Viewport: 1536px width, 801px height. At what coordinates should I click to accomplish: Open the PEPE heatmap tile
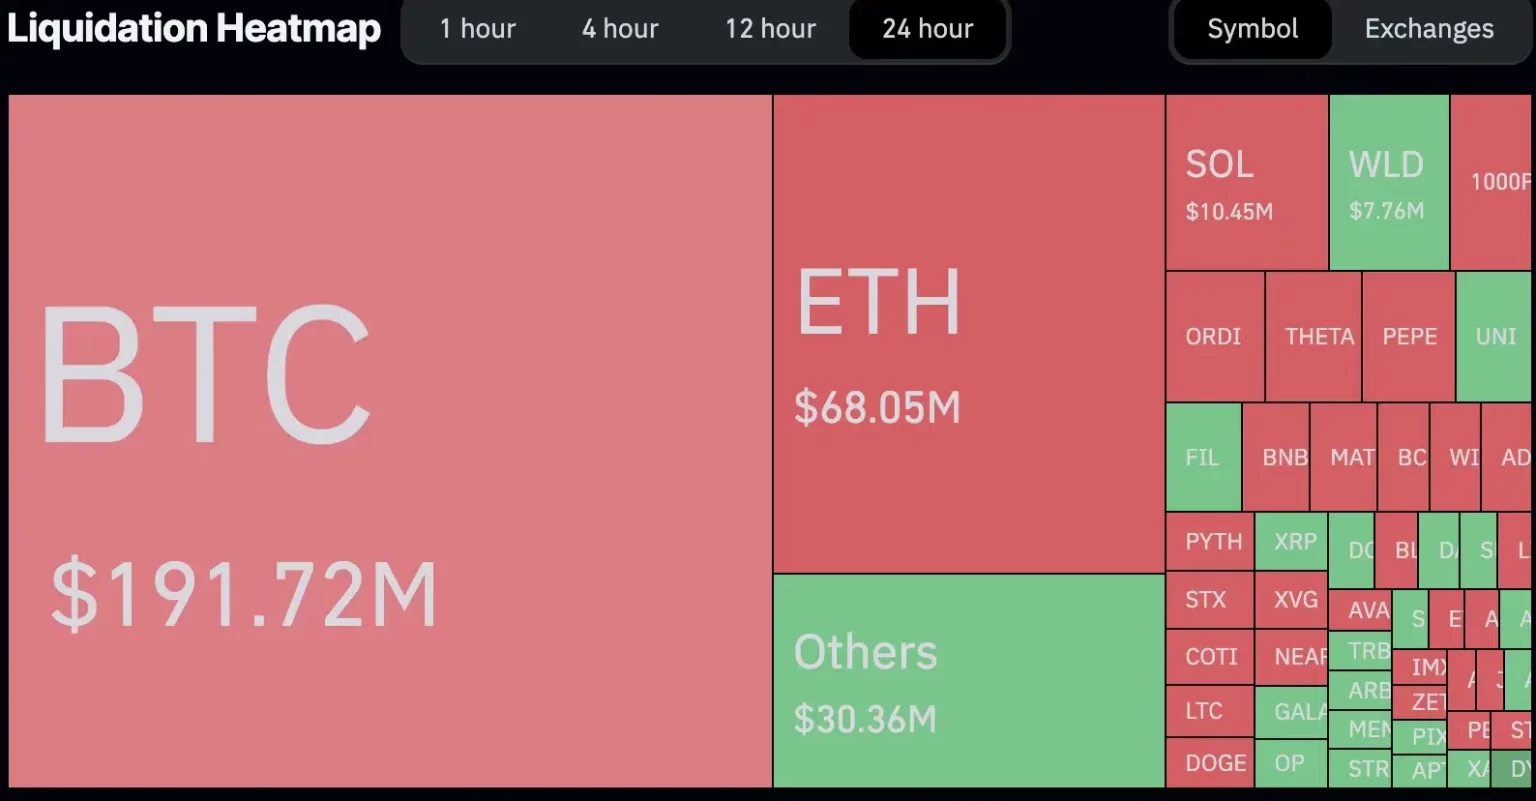(1408, 337)
